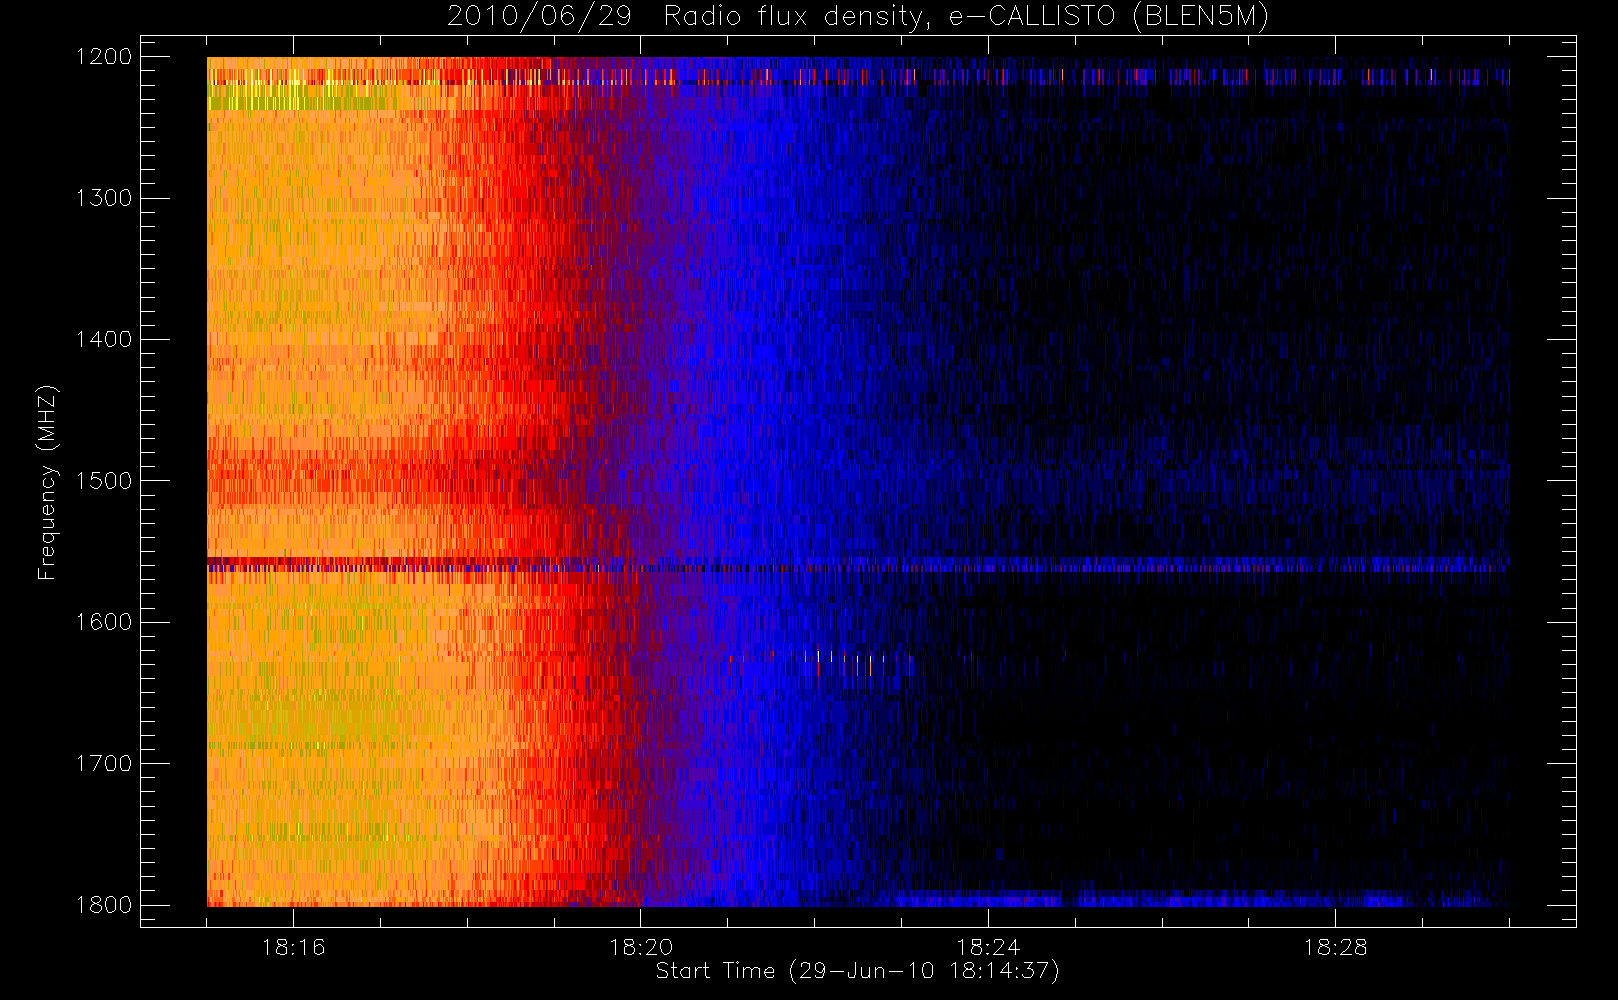Click the "Frequency (MHZ)" axis label
This screenshot has width=1618, height=1000.
pyautogui.click(x=47, y=482)
